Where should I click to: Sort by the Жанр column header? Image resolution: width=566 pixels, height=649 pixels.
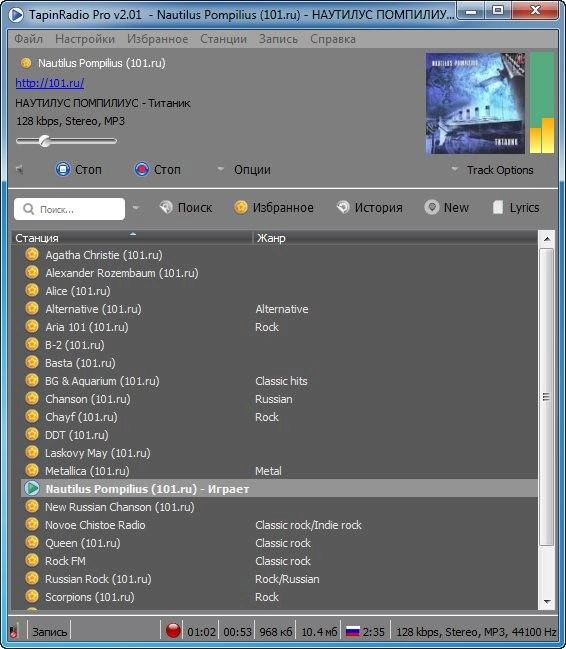tap(395, 238)
